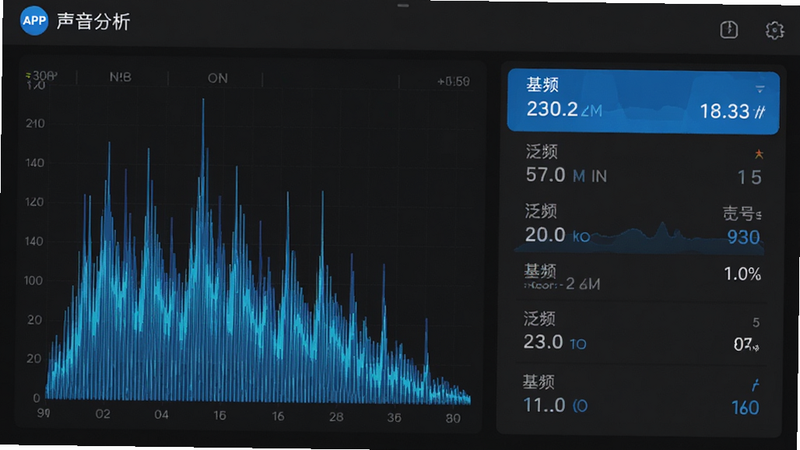Click the +0:50 label above chart
Viewport: 800px width, 450px height.
coord(454,82)
